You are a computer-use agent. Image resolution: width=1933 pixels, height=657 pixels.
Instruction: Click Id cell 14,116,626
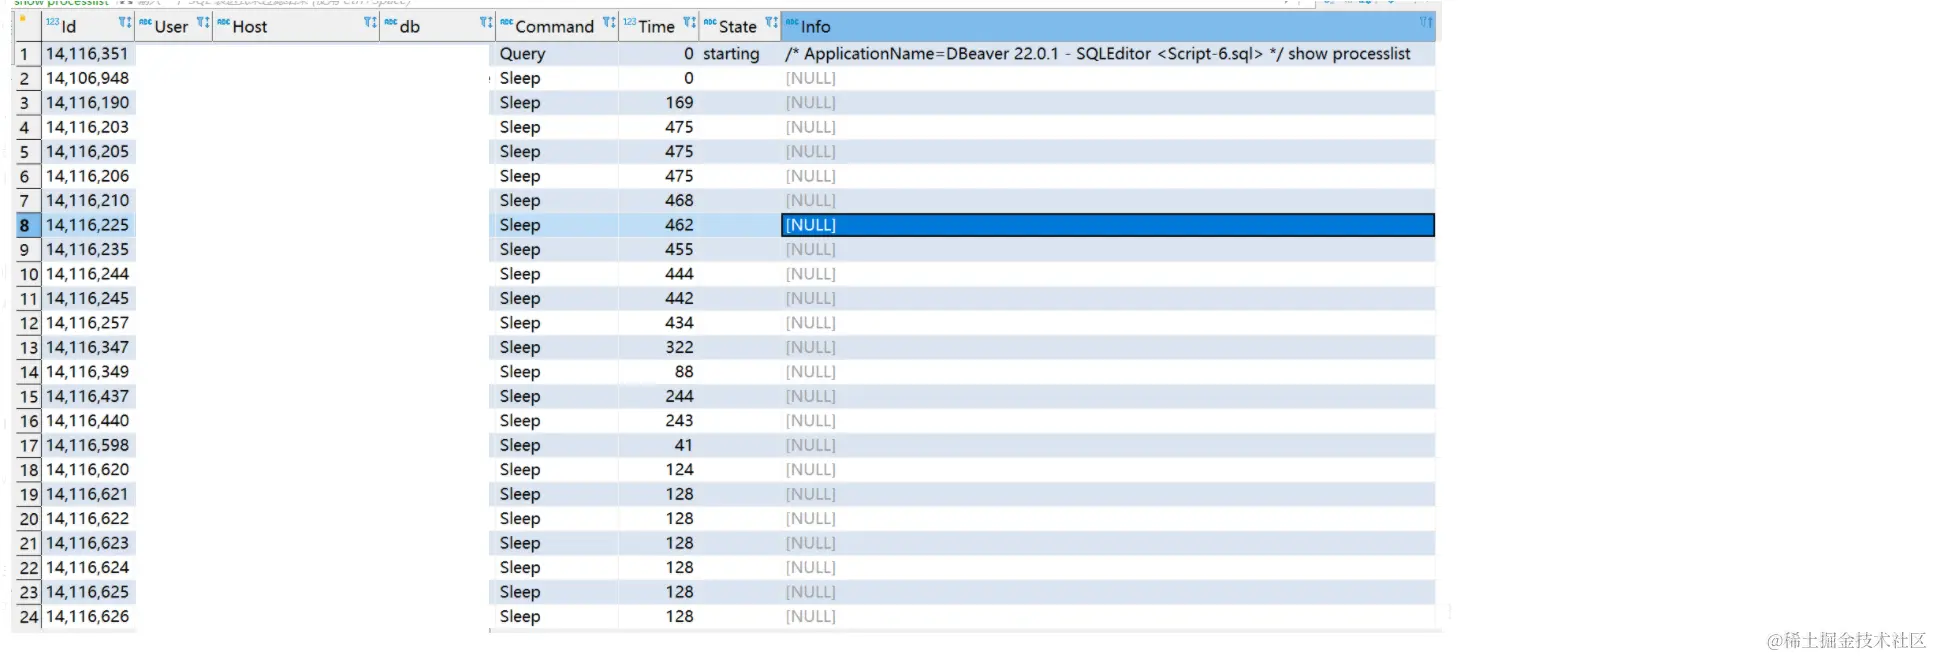[88, 617]
